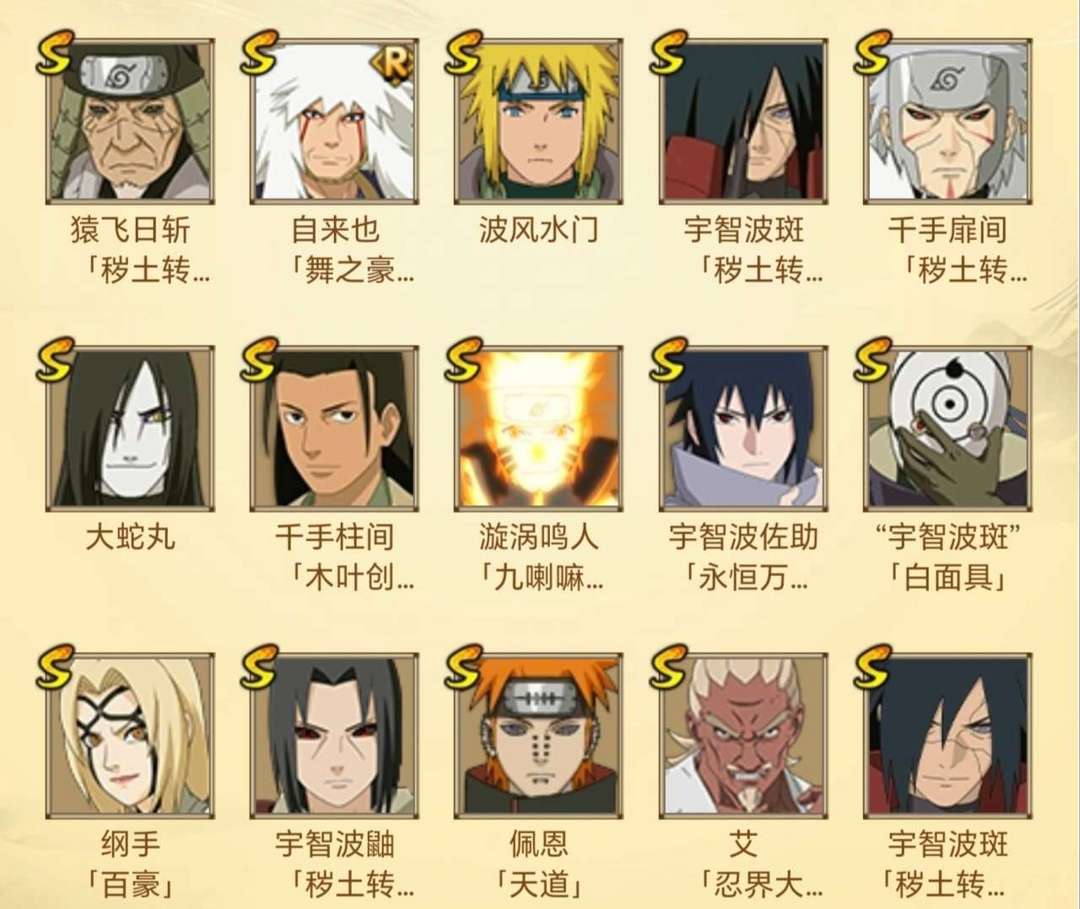Screen dimensions: 1080x909
Task: Pick the 大蛇丸 pale-faced portrait
Action: tap(129, 428)
